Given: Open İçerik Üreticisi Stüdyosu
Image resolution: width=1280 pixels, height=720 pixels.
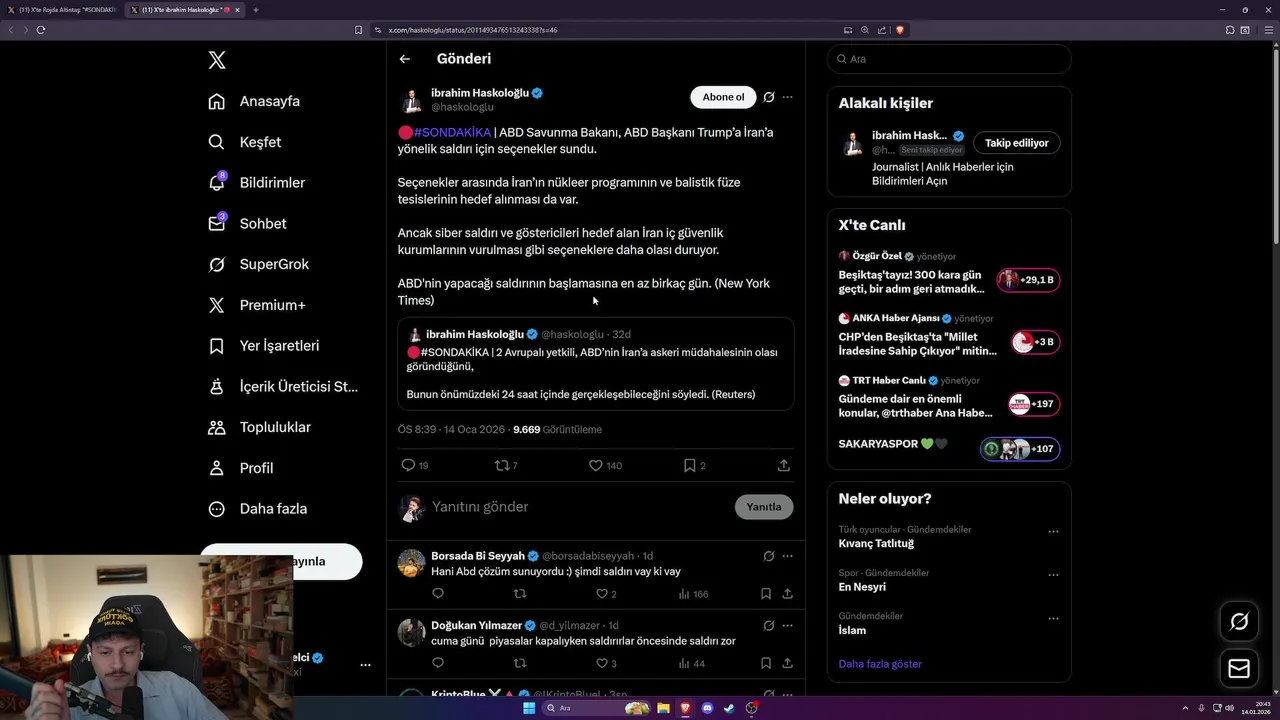Looking at the screenshot, I should click(283, 386).
